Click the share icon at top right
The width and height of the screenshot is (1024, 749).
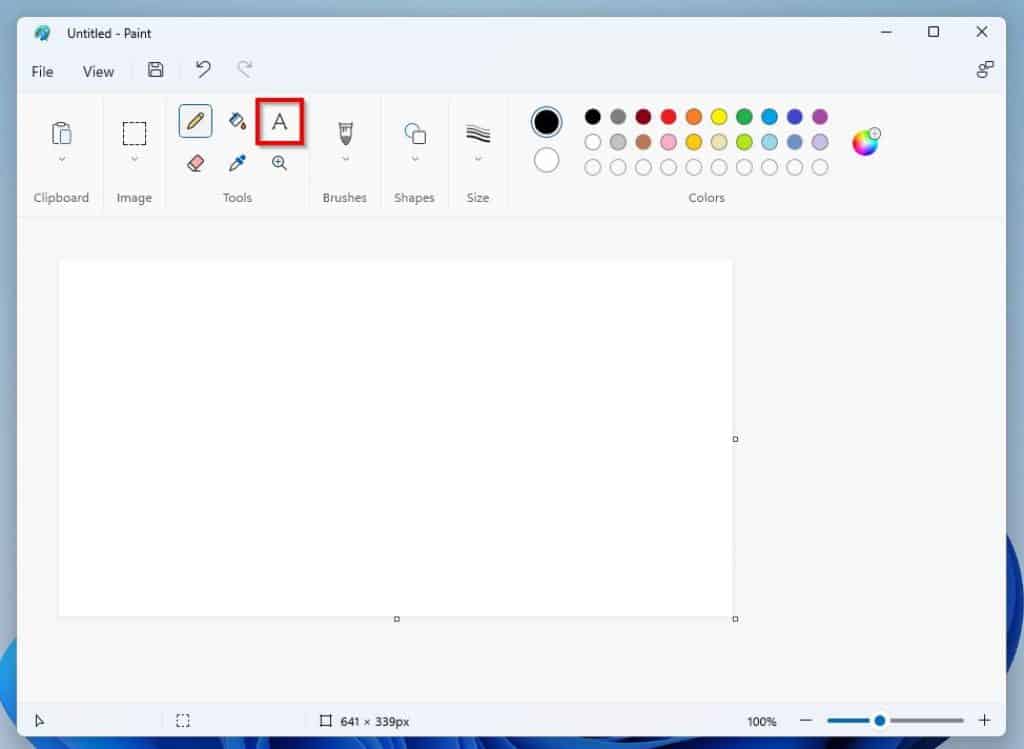click(985, 69)
